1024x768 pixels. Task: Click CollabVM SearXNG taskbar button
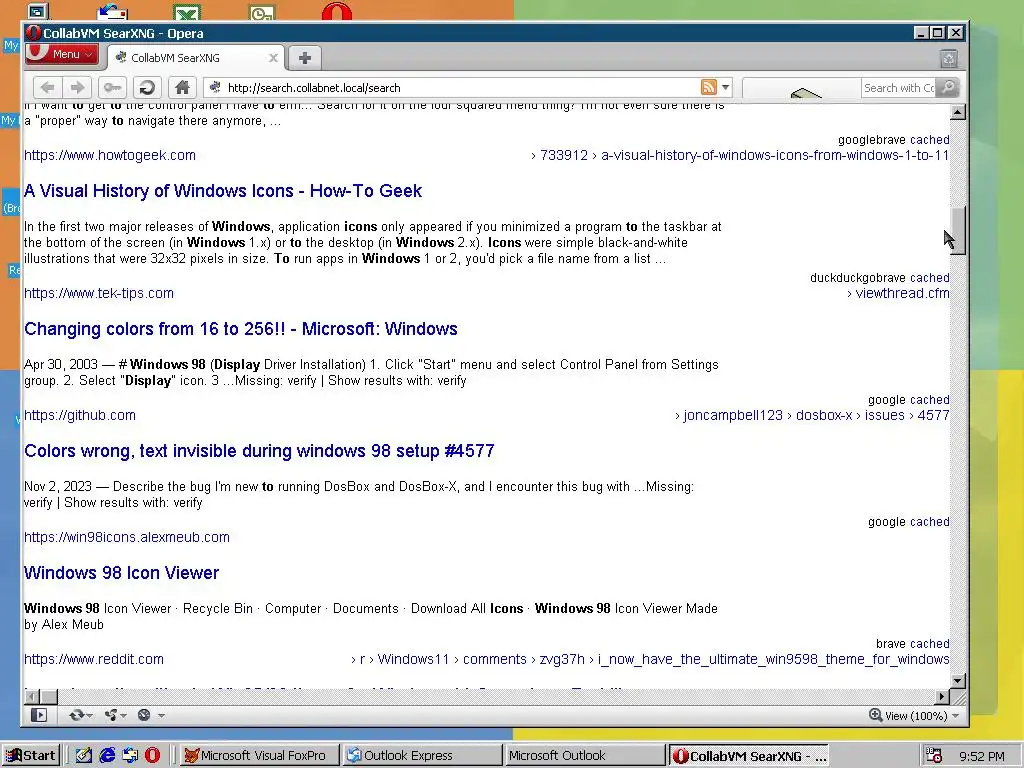pos(748,756)
